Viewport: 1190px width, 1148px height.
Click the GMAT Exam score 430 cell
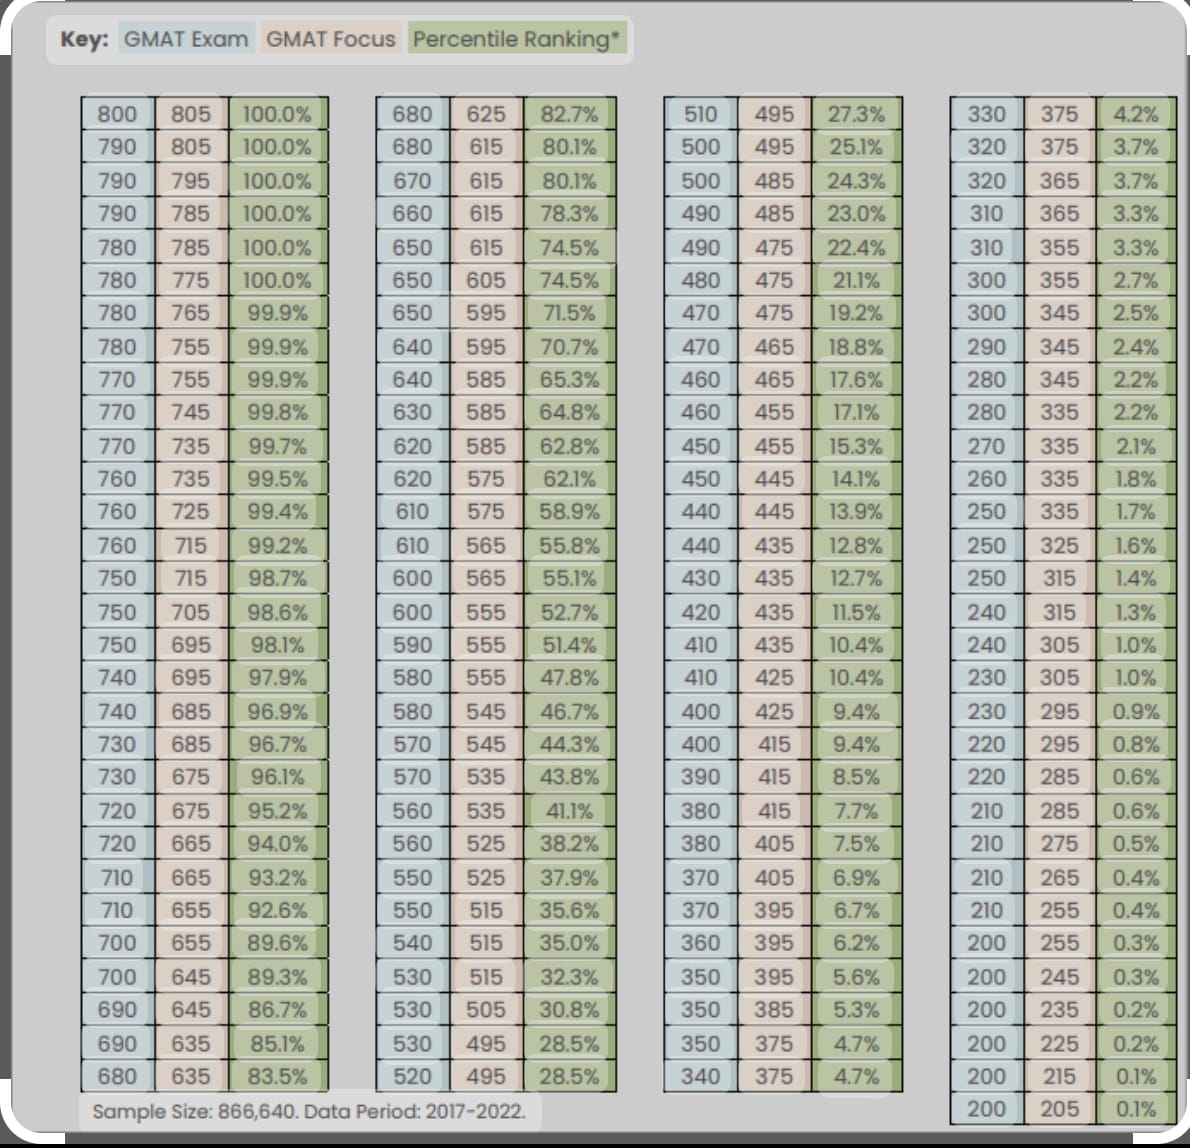[x=700, y=578]
